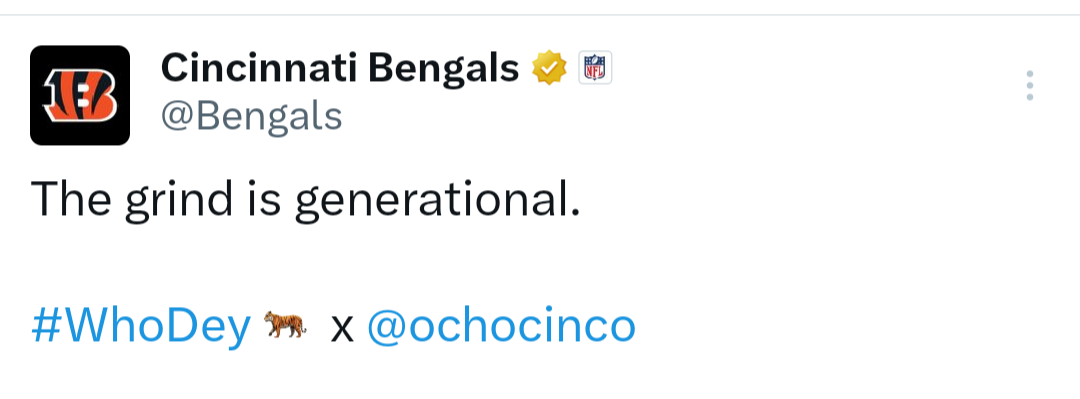Tap the word 'generational' in the tweet

[x=437, y=201]
